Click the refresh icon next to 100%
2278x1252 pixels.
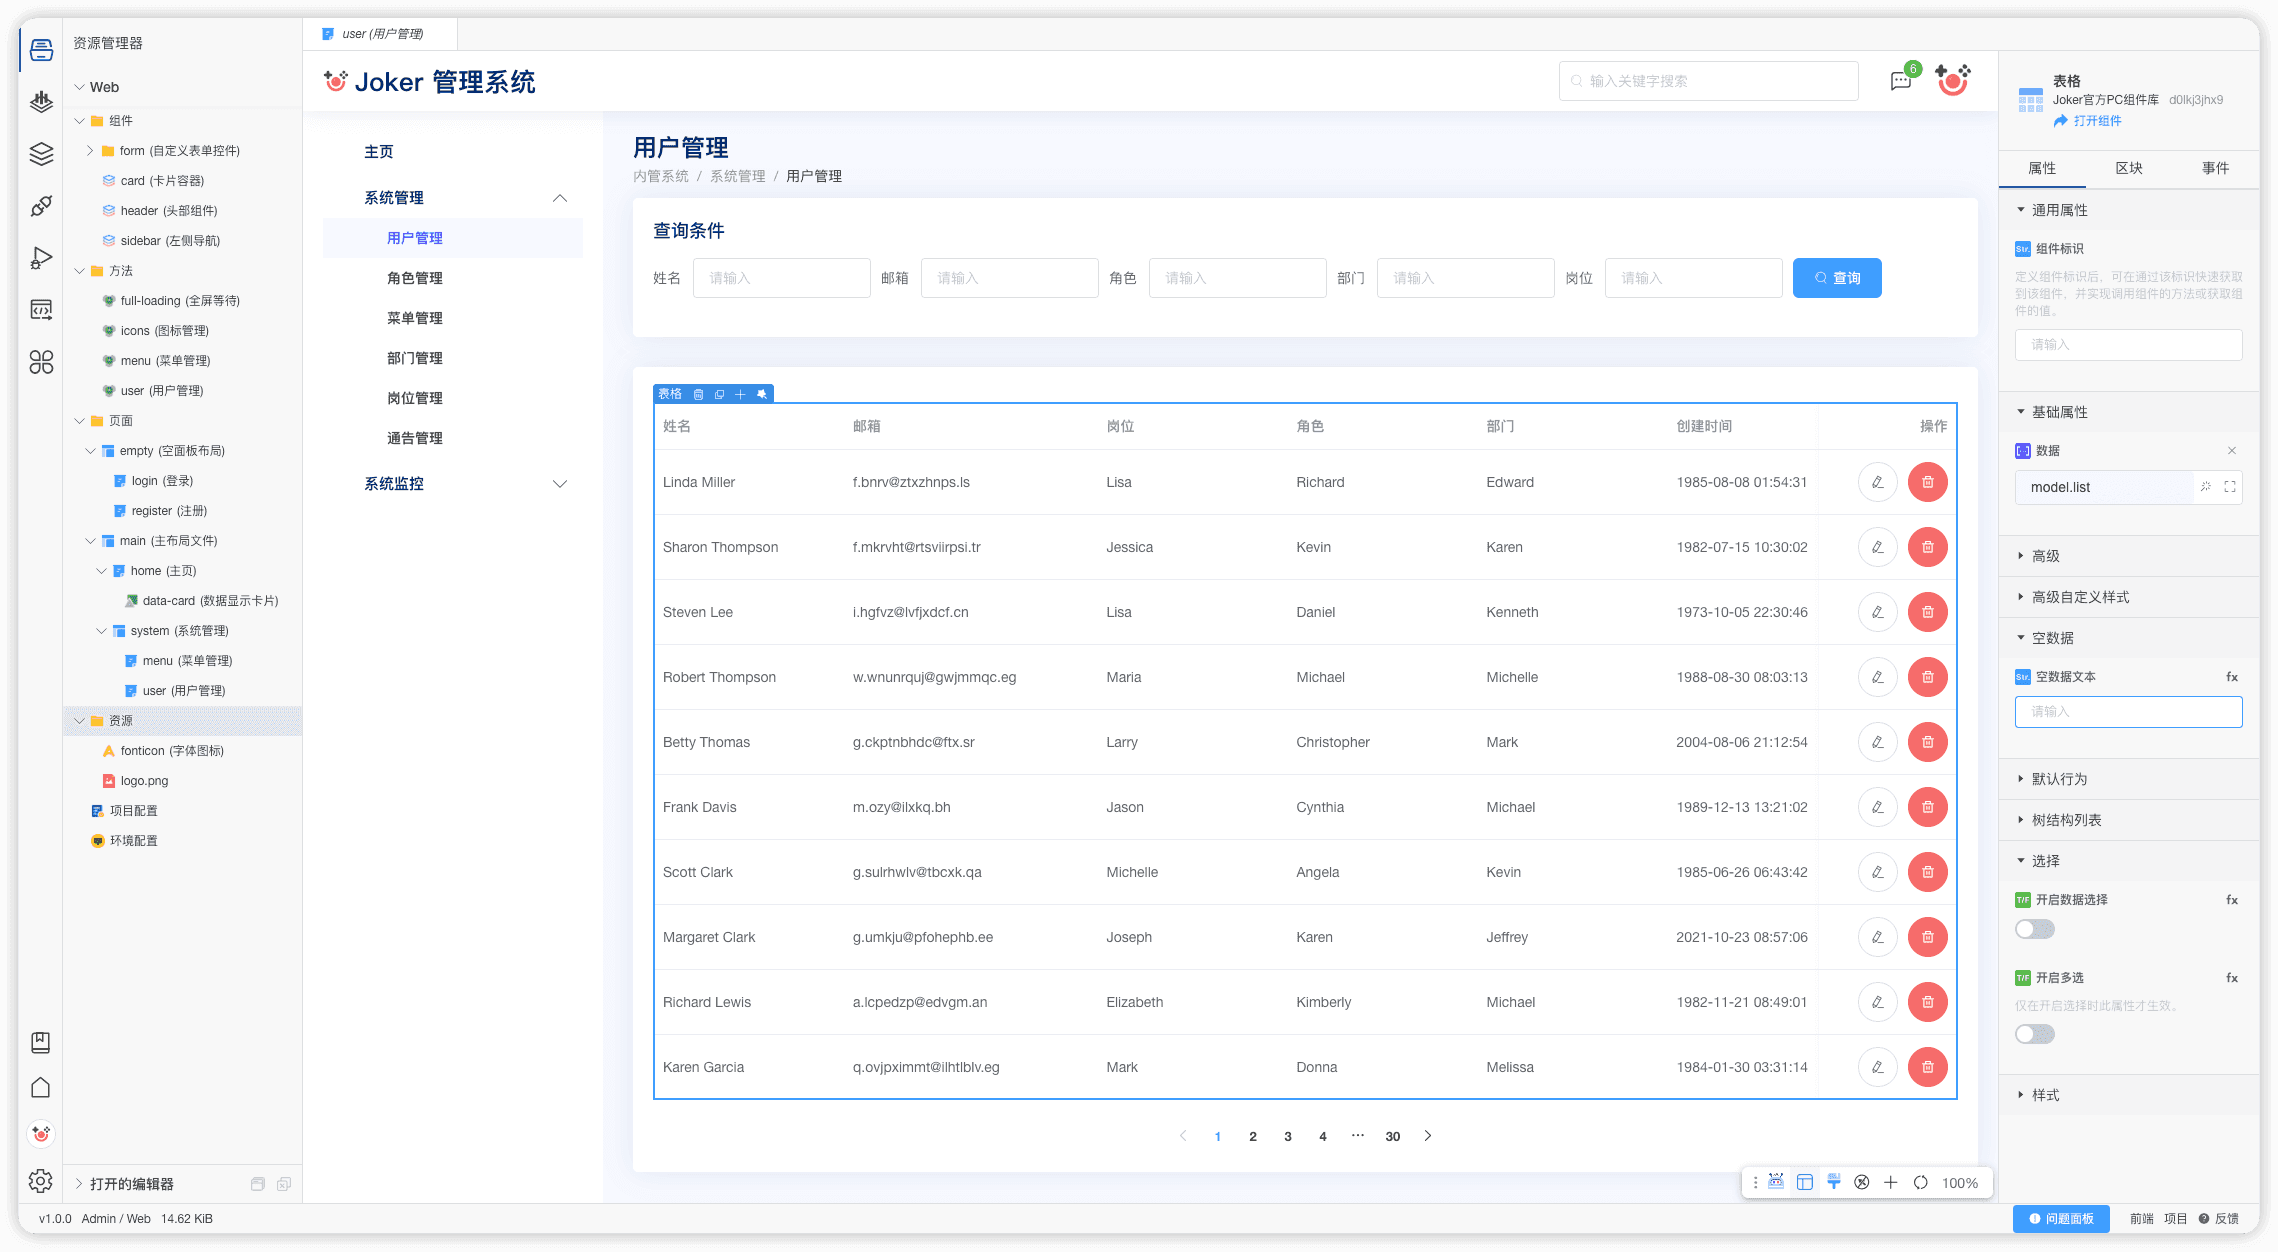coord(1920,1182)
